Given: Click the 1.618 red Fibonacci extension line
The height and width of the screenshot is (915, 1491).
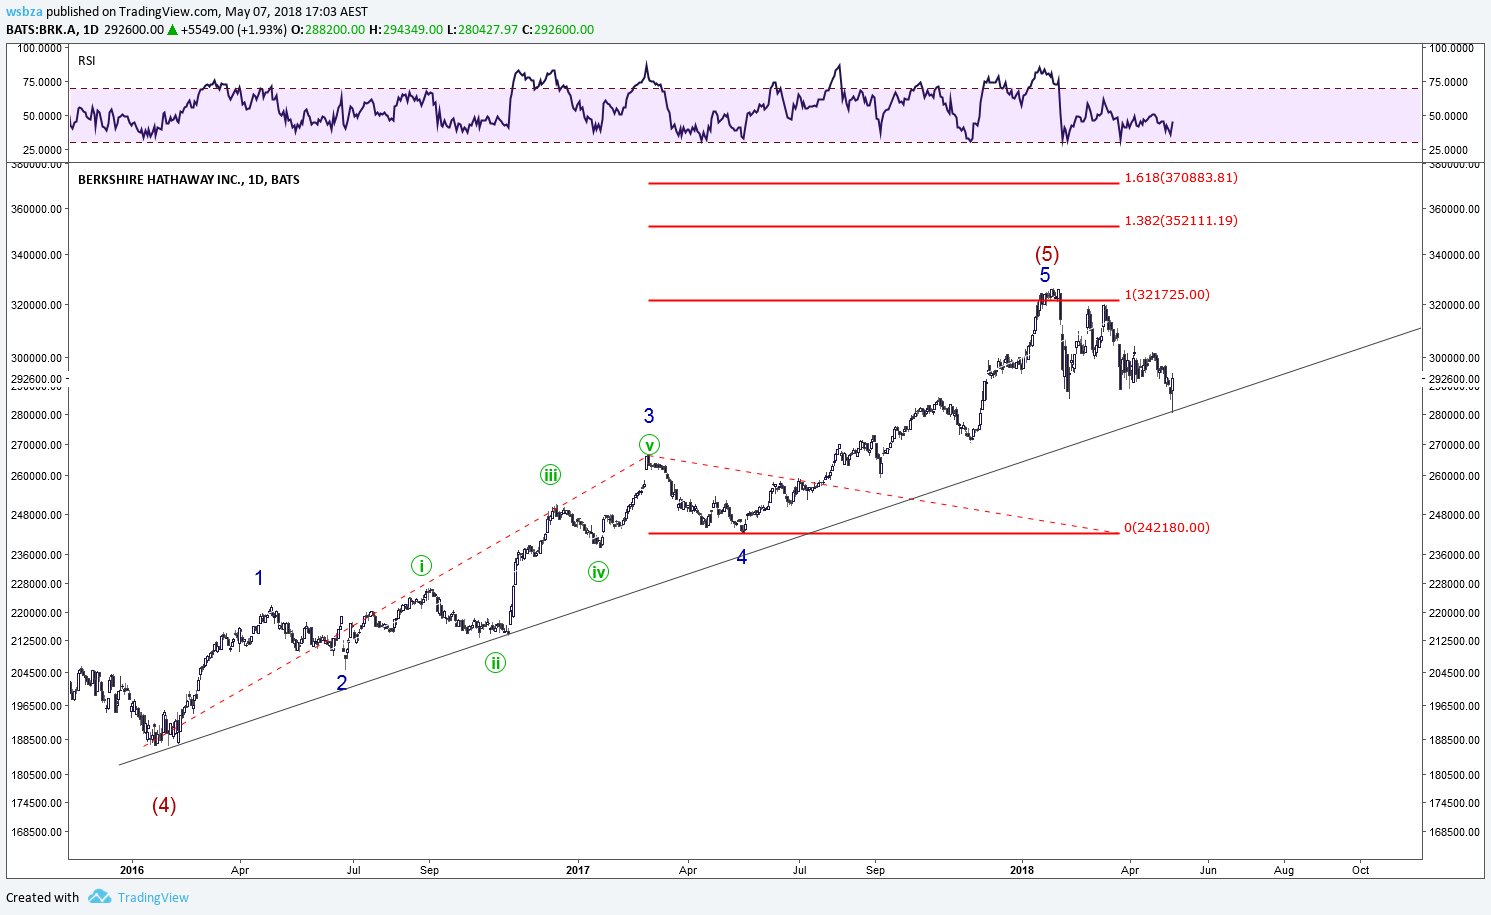Looking at the screenshot, I should (x=883, y=183).
